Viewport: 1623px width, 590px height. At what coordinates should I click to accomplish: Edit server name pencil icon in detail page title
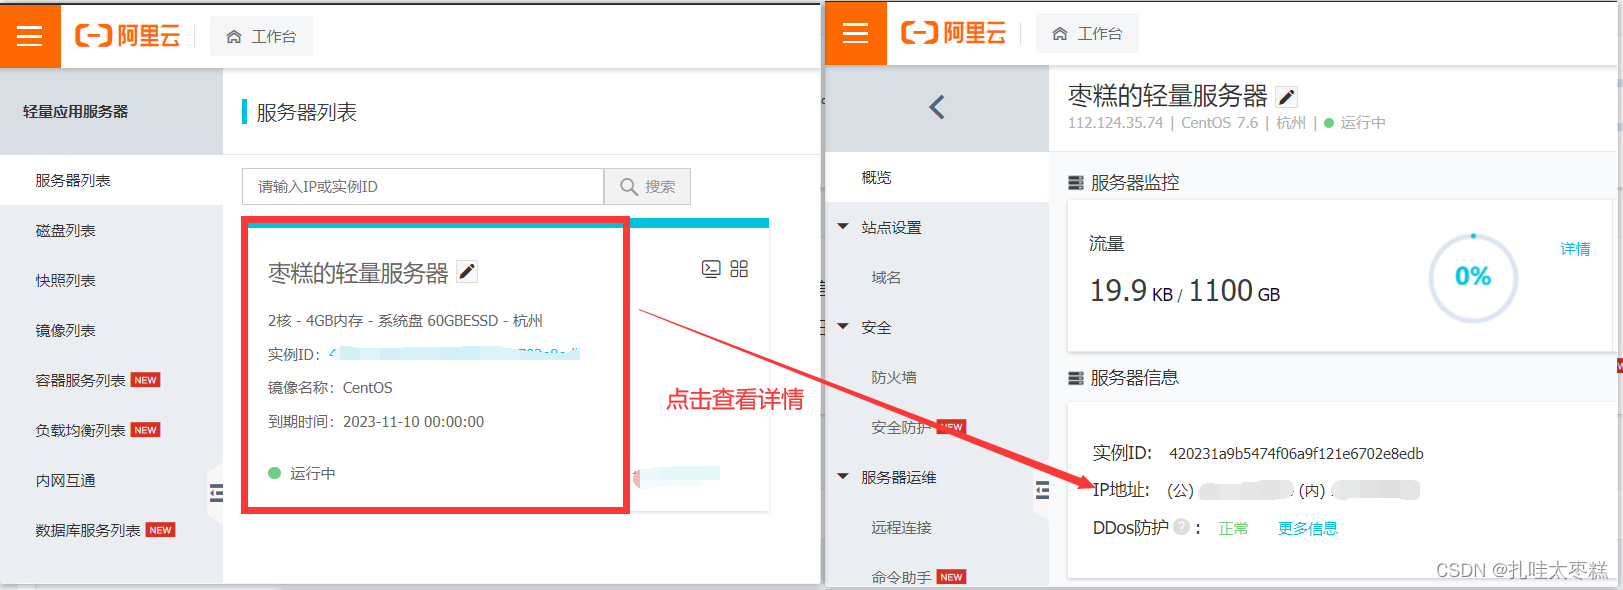pos(1287,97)
